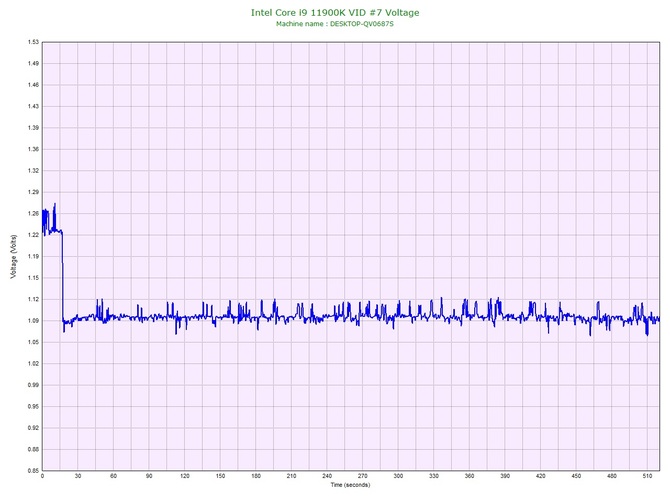Click the 0.99 voltage axis tick label
The height and width of the screenshot is (502, 670).
[x=33, y=384]
